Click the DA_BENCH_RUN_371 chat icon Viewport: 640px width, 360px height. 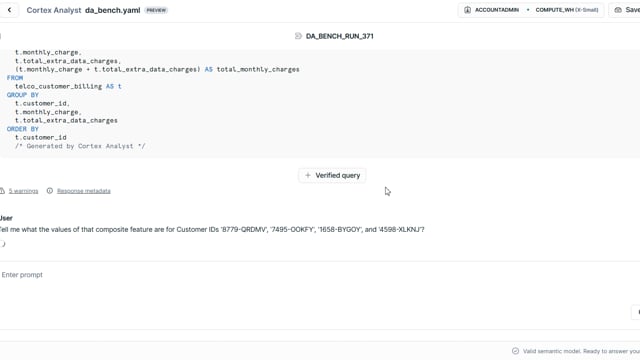pos(298,36)
